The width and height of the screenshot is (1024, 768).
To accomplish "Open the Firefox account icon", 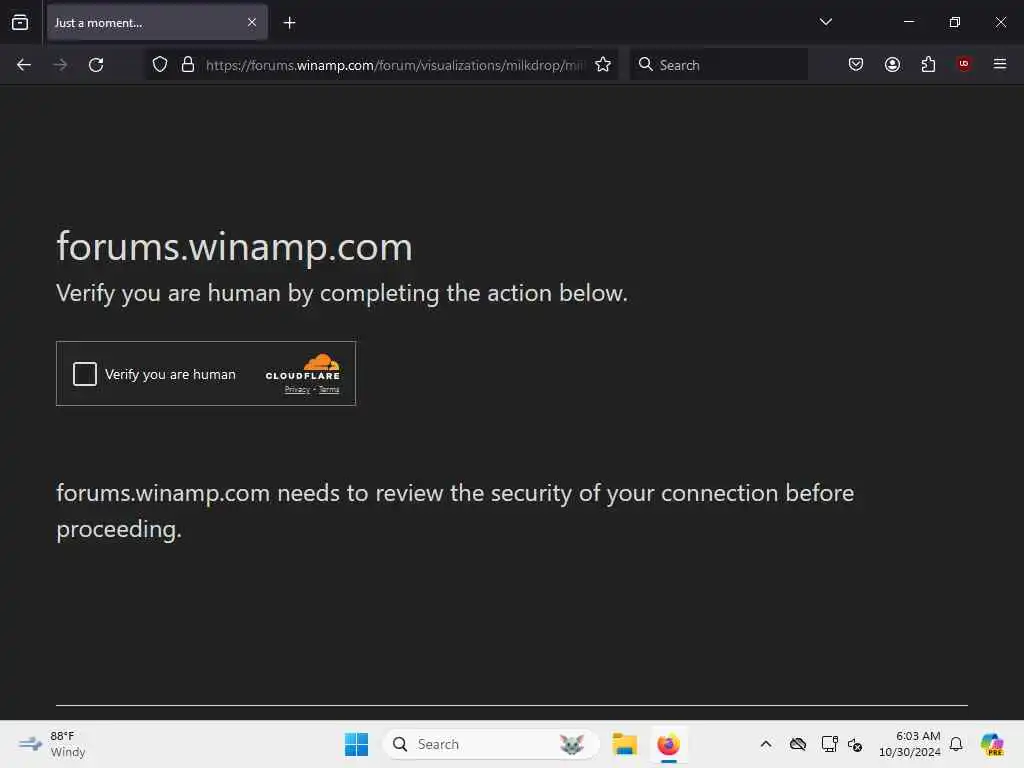I will [892, 64].
